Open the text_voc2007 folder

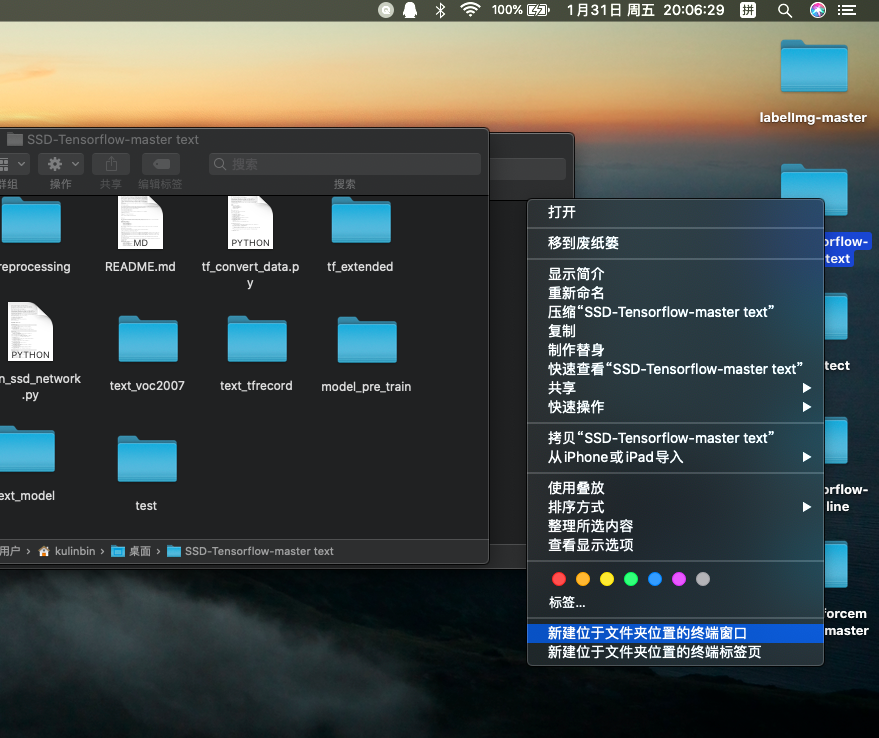coord(147,340)
